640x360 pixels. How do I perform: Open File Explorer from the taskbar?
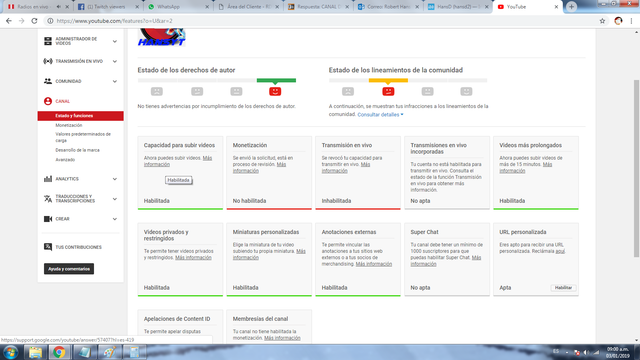pyautogui.click(x=35, y=352)
